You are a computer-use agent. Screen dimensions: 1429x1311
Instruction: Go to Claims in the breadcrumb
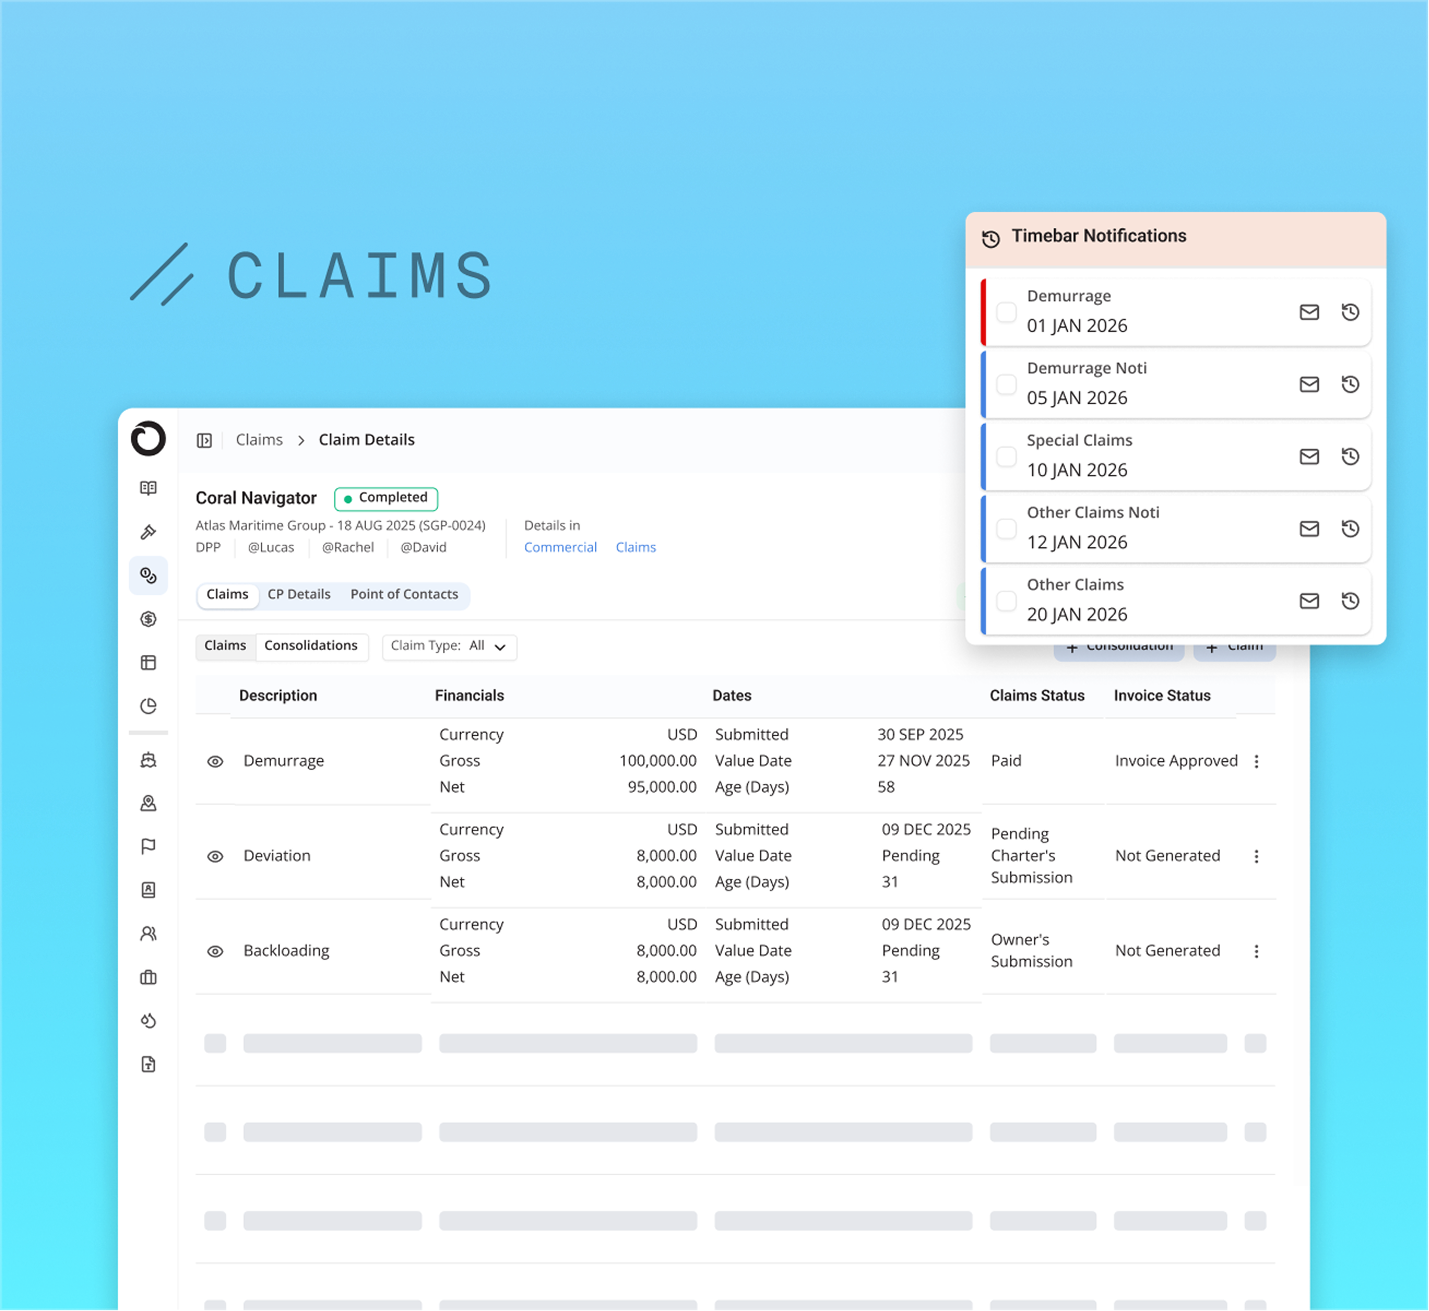(x=259, y=441)
